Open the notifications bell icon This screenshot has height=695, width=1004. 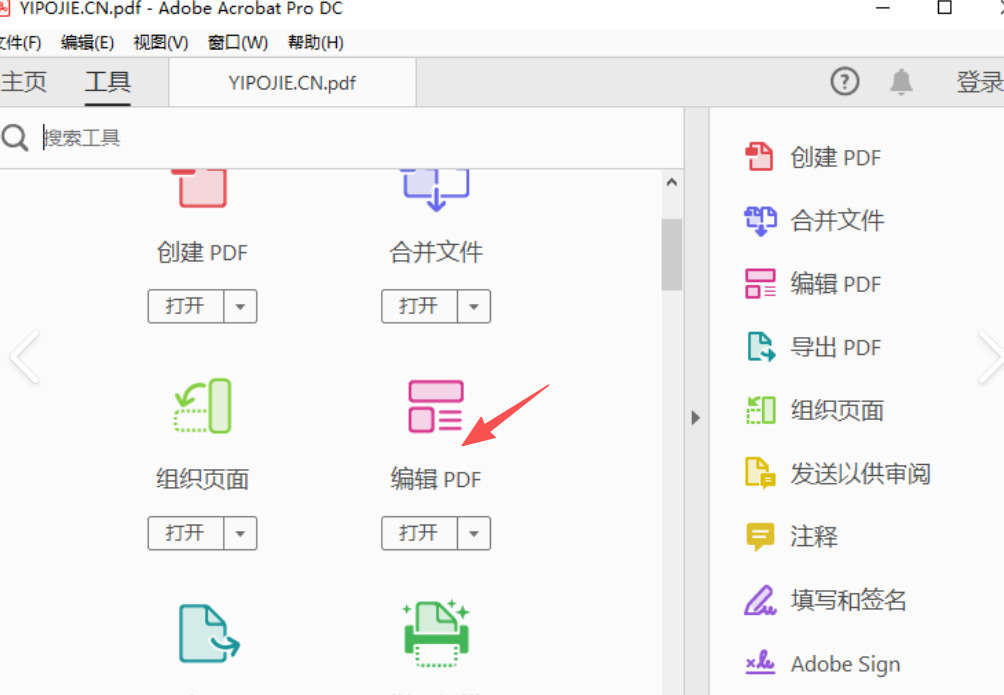(x=901, y=81)
